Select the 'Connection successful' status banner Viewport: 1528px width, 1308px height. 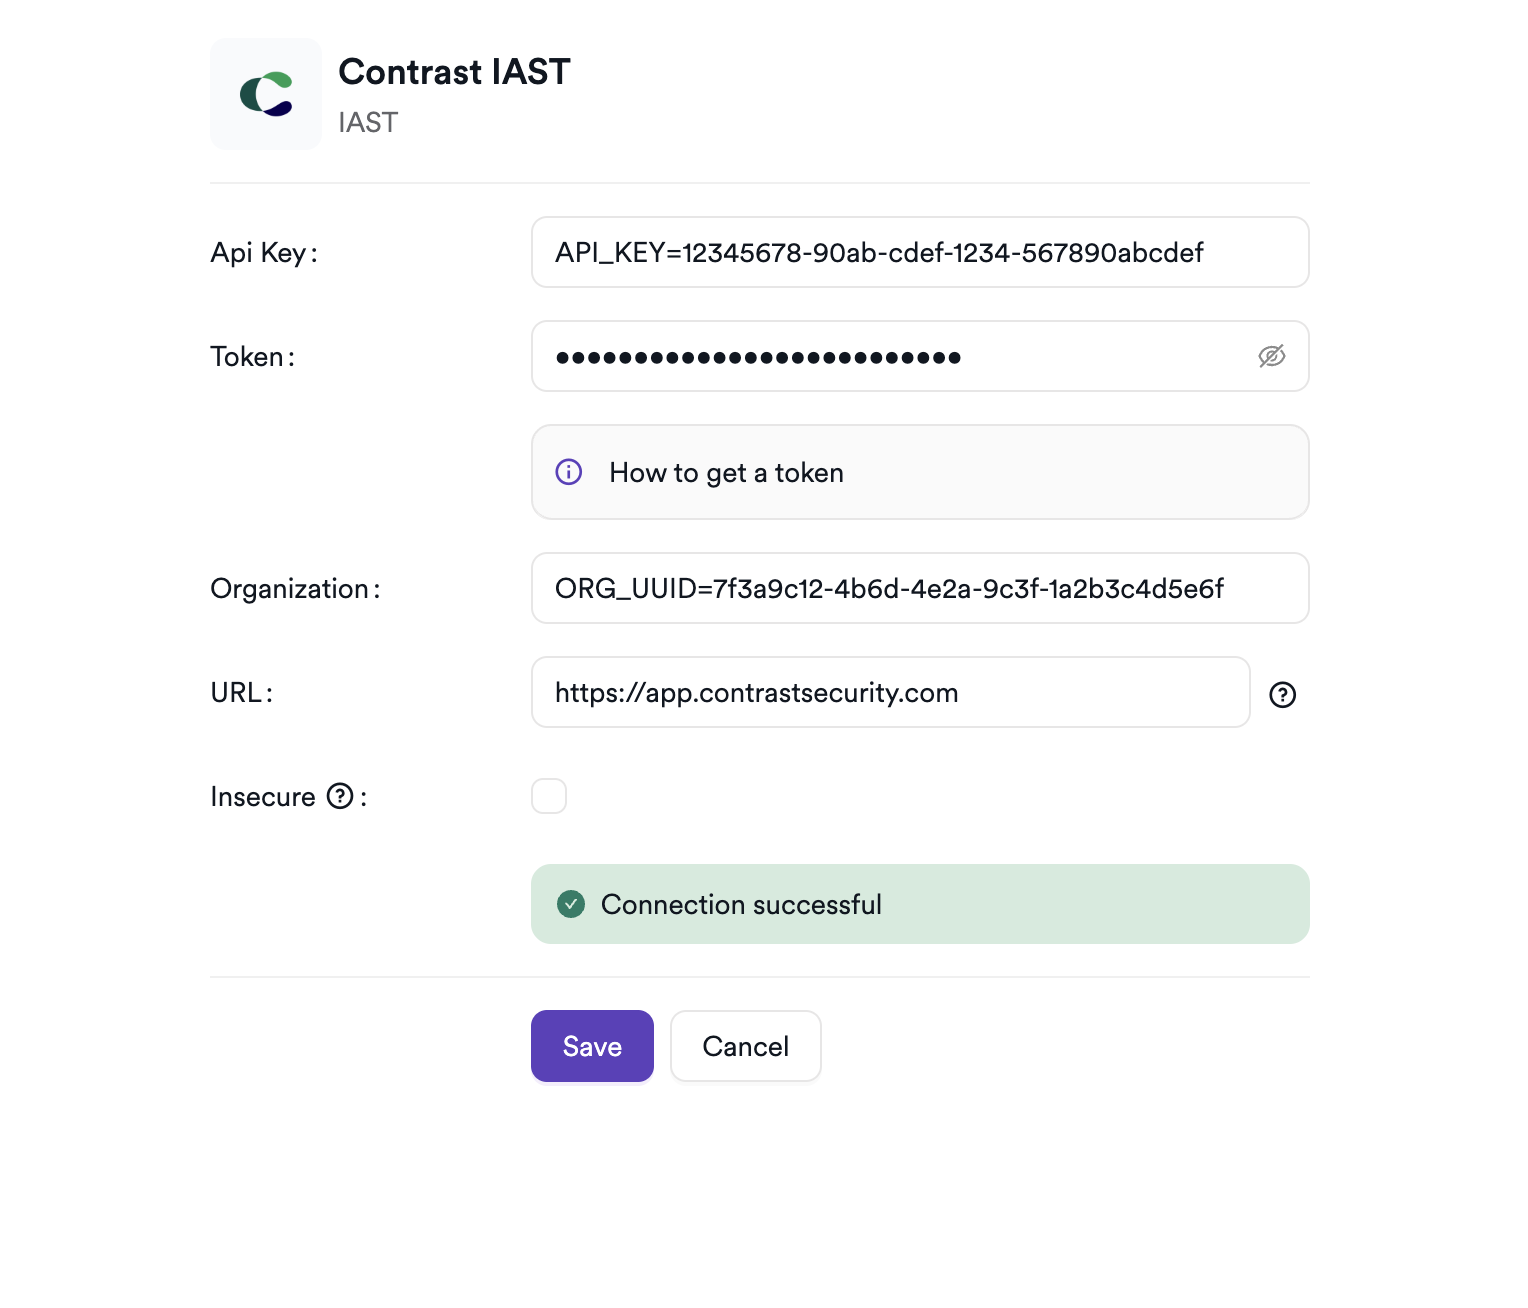click(x=920, y=903)
